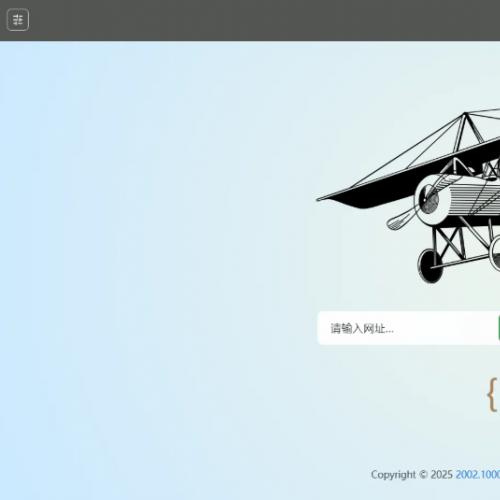Click the airplane's front landing wheel
This screenshot has width=500, height=500.
click(430, 266)
